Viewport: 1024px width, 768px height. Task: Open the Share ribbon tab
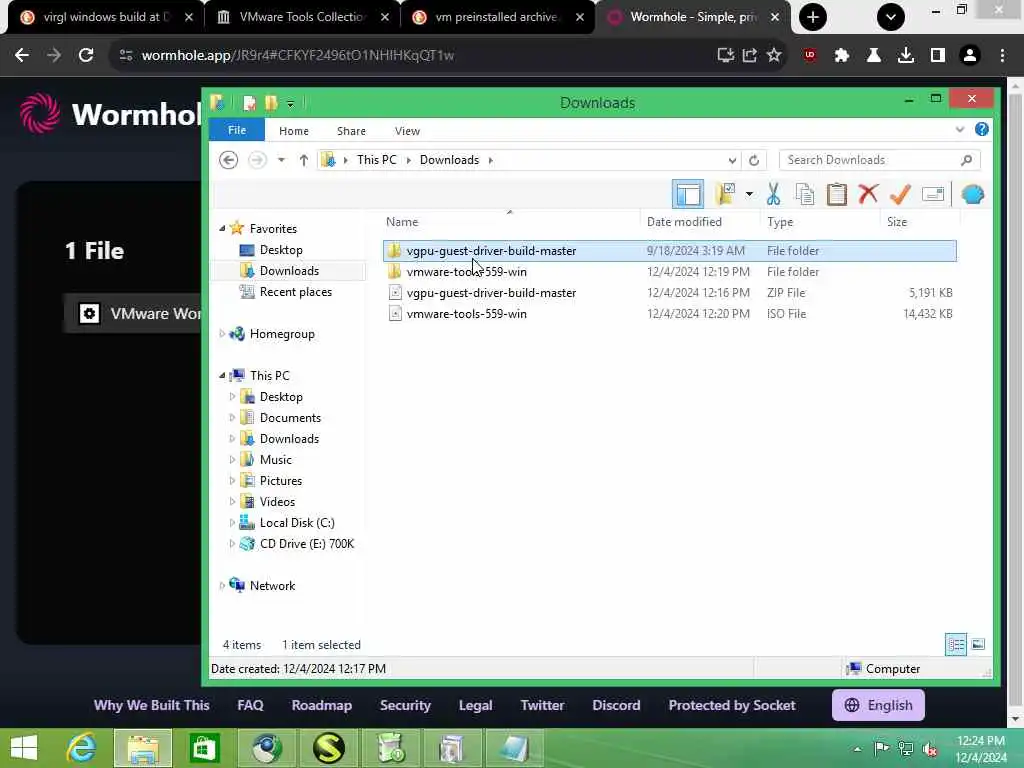click(351, 131)
